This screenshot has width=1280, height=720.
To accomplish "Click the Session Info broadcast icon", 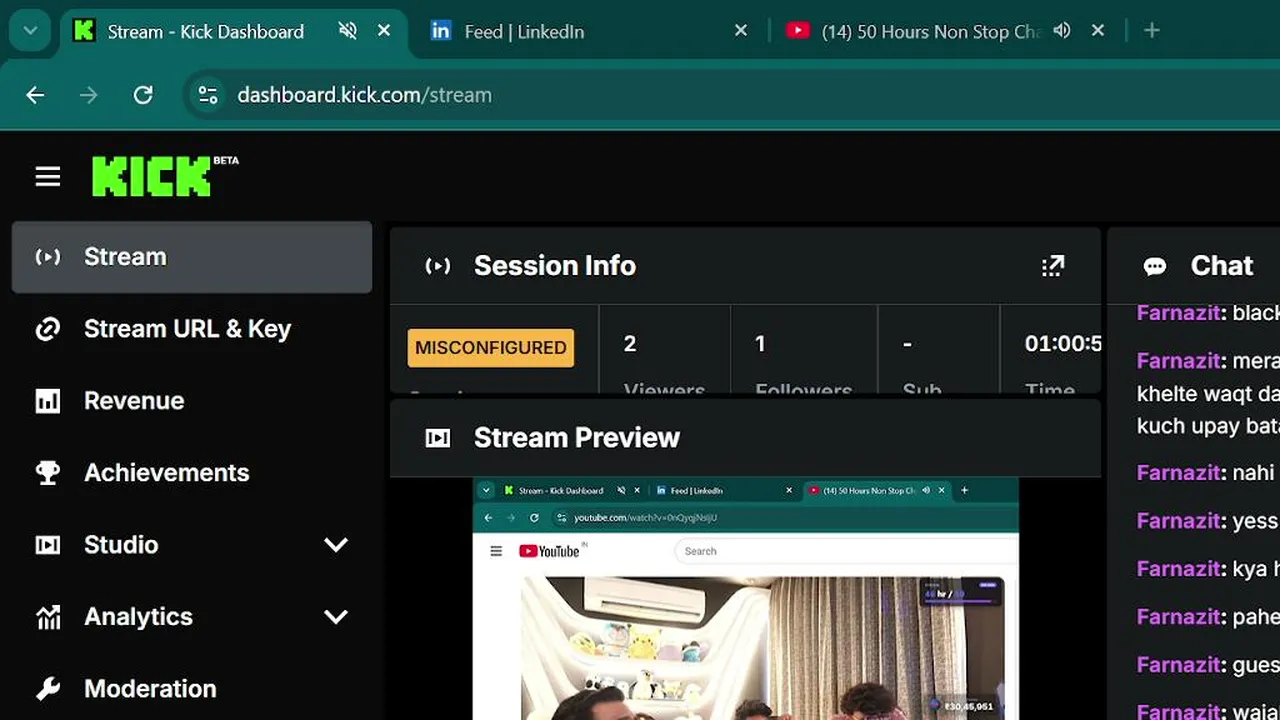I will (x=438, y=266).
